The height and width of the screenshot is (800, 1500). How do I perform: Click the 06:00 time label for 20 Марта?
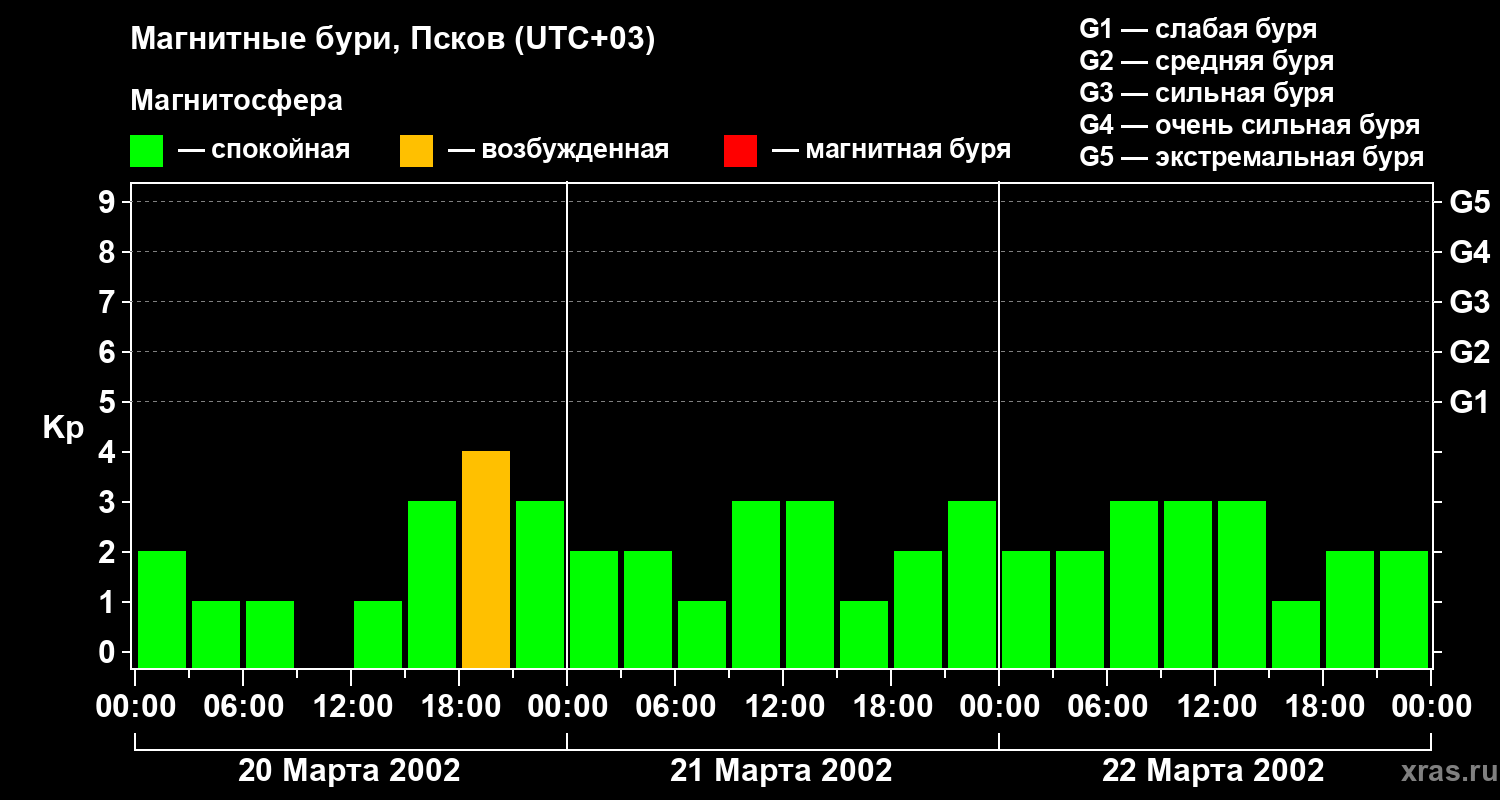pyautogui.click(x=243, y=707)
